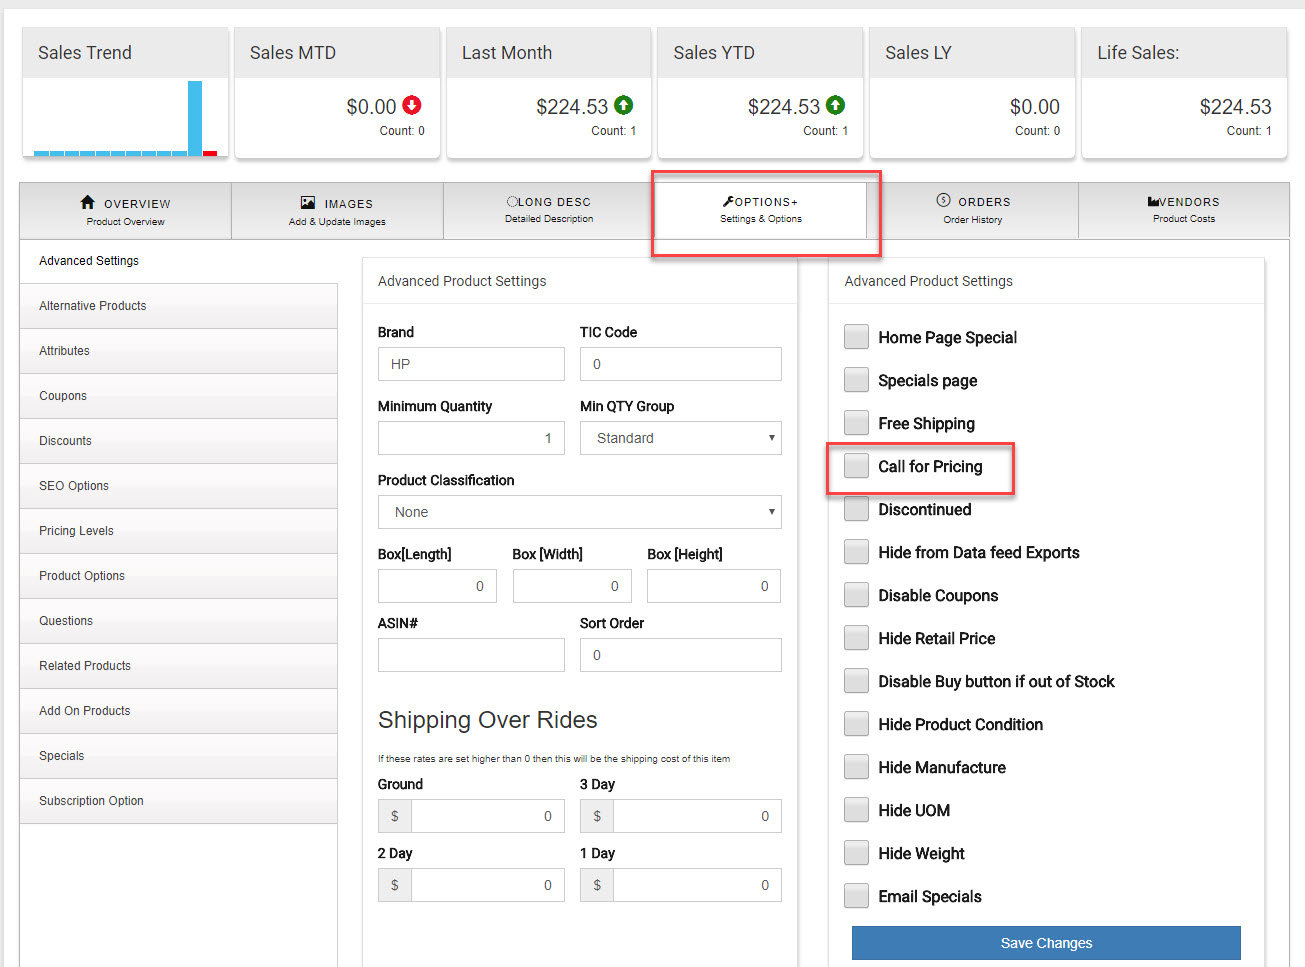Open SEO Options in the sidebar
Screen dimensions: 1305x967
(74, 486)
